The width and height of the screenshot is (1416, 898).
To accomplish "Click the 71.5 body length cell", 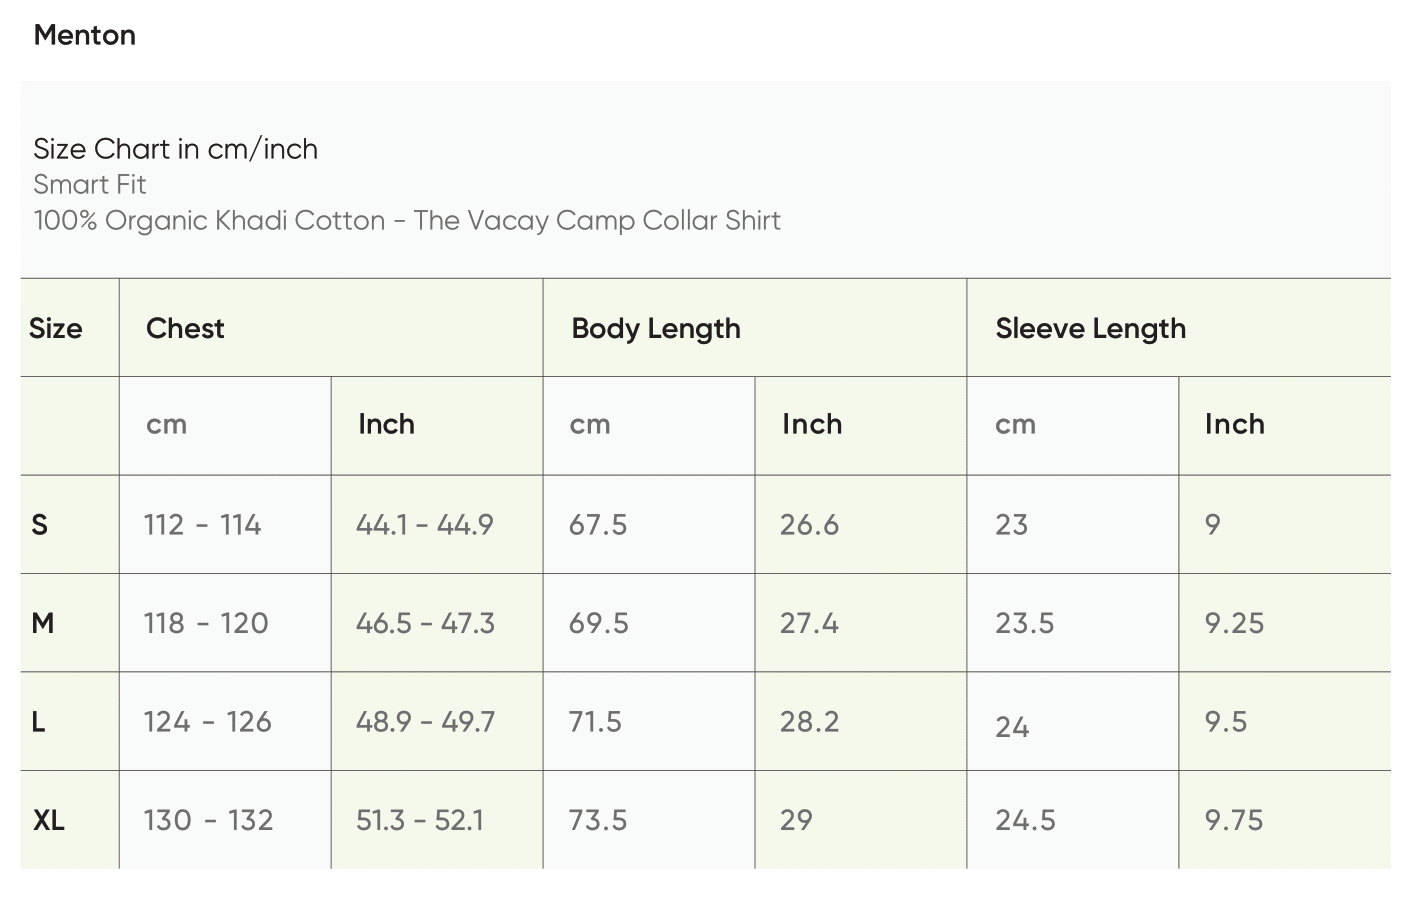I will [x=595, y=722].
